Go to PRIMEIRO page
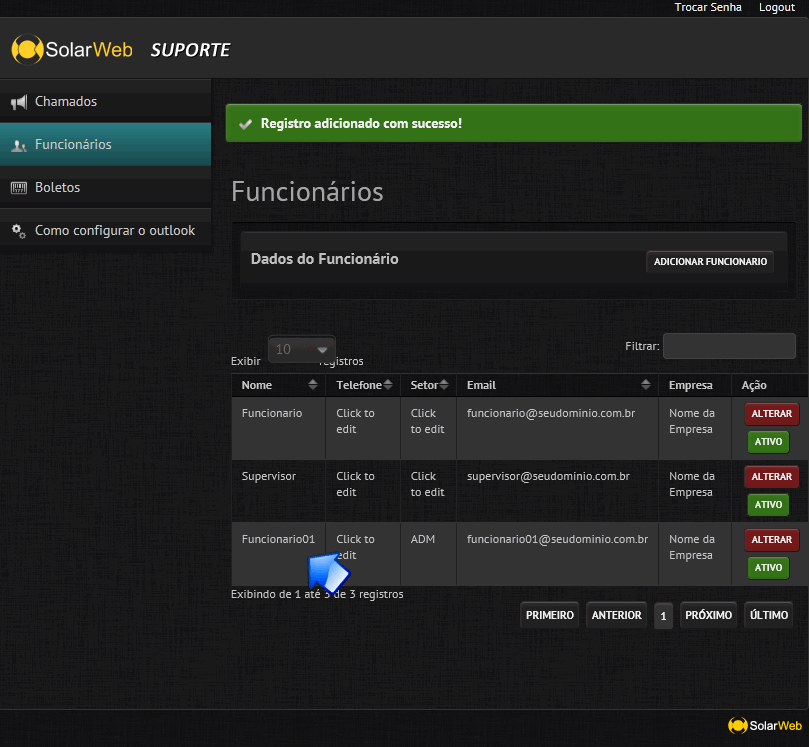 tap(549, 615)
